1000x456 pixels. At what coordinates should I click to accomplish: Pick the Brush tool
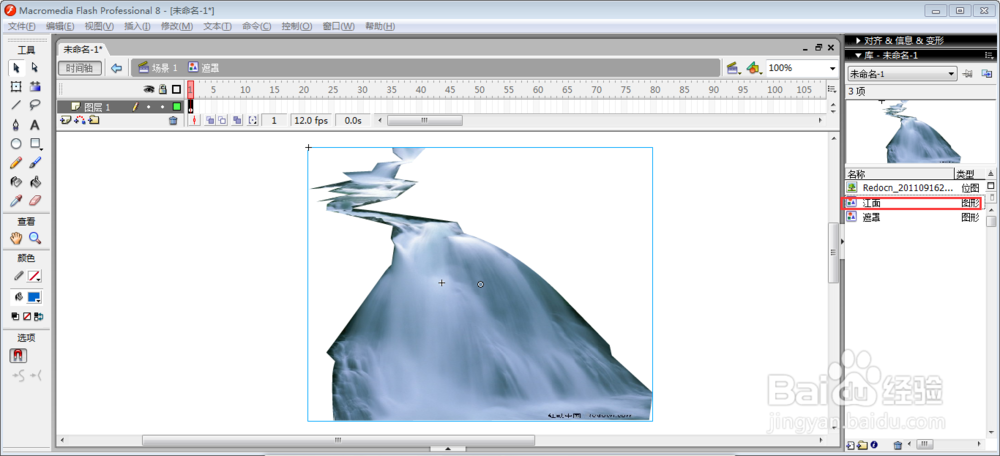point(35,163)
